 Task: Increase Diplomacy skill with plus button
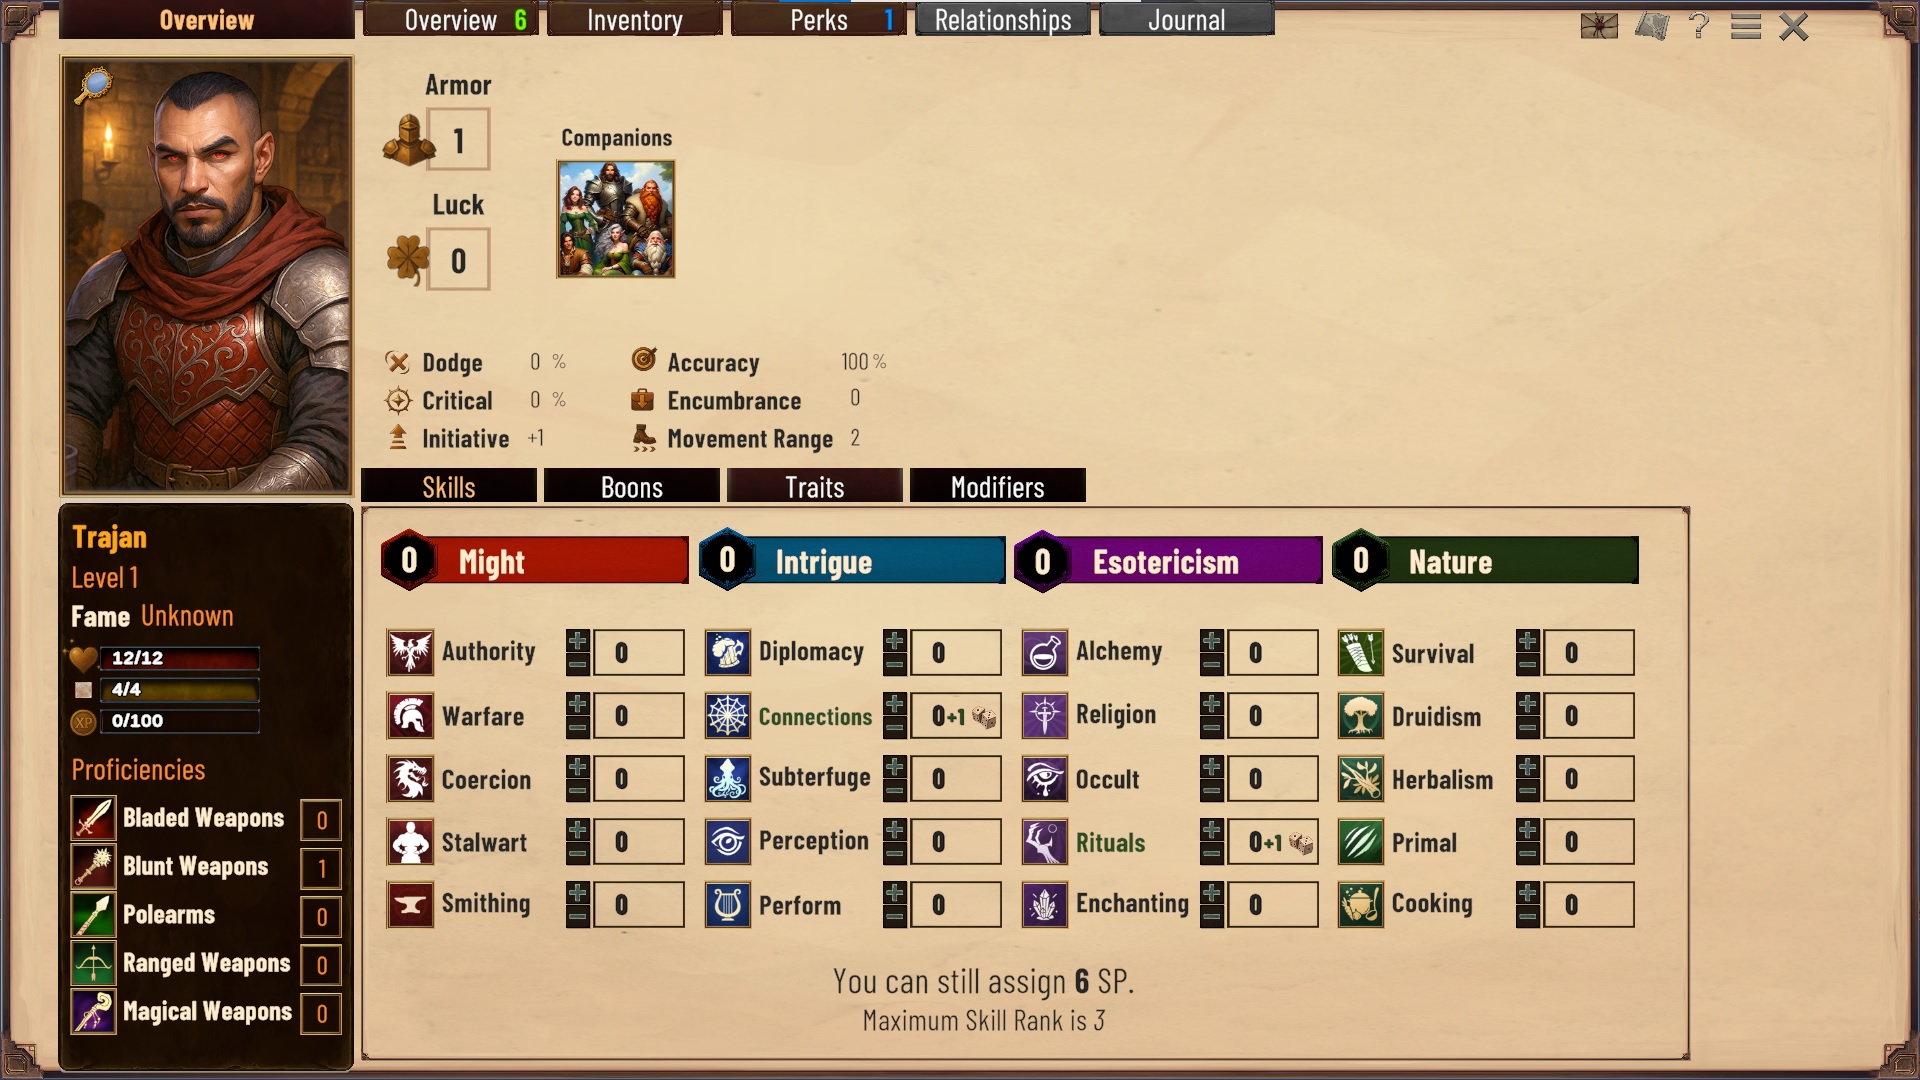point(895,641)
